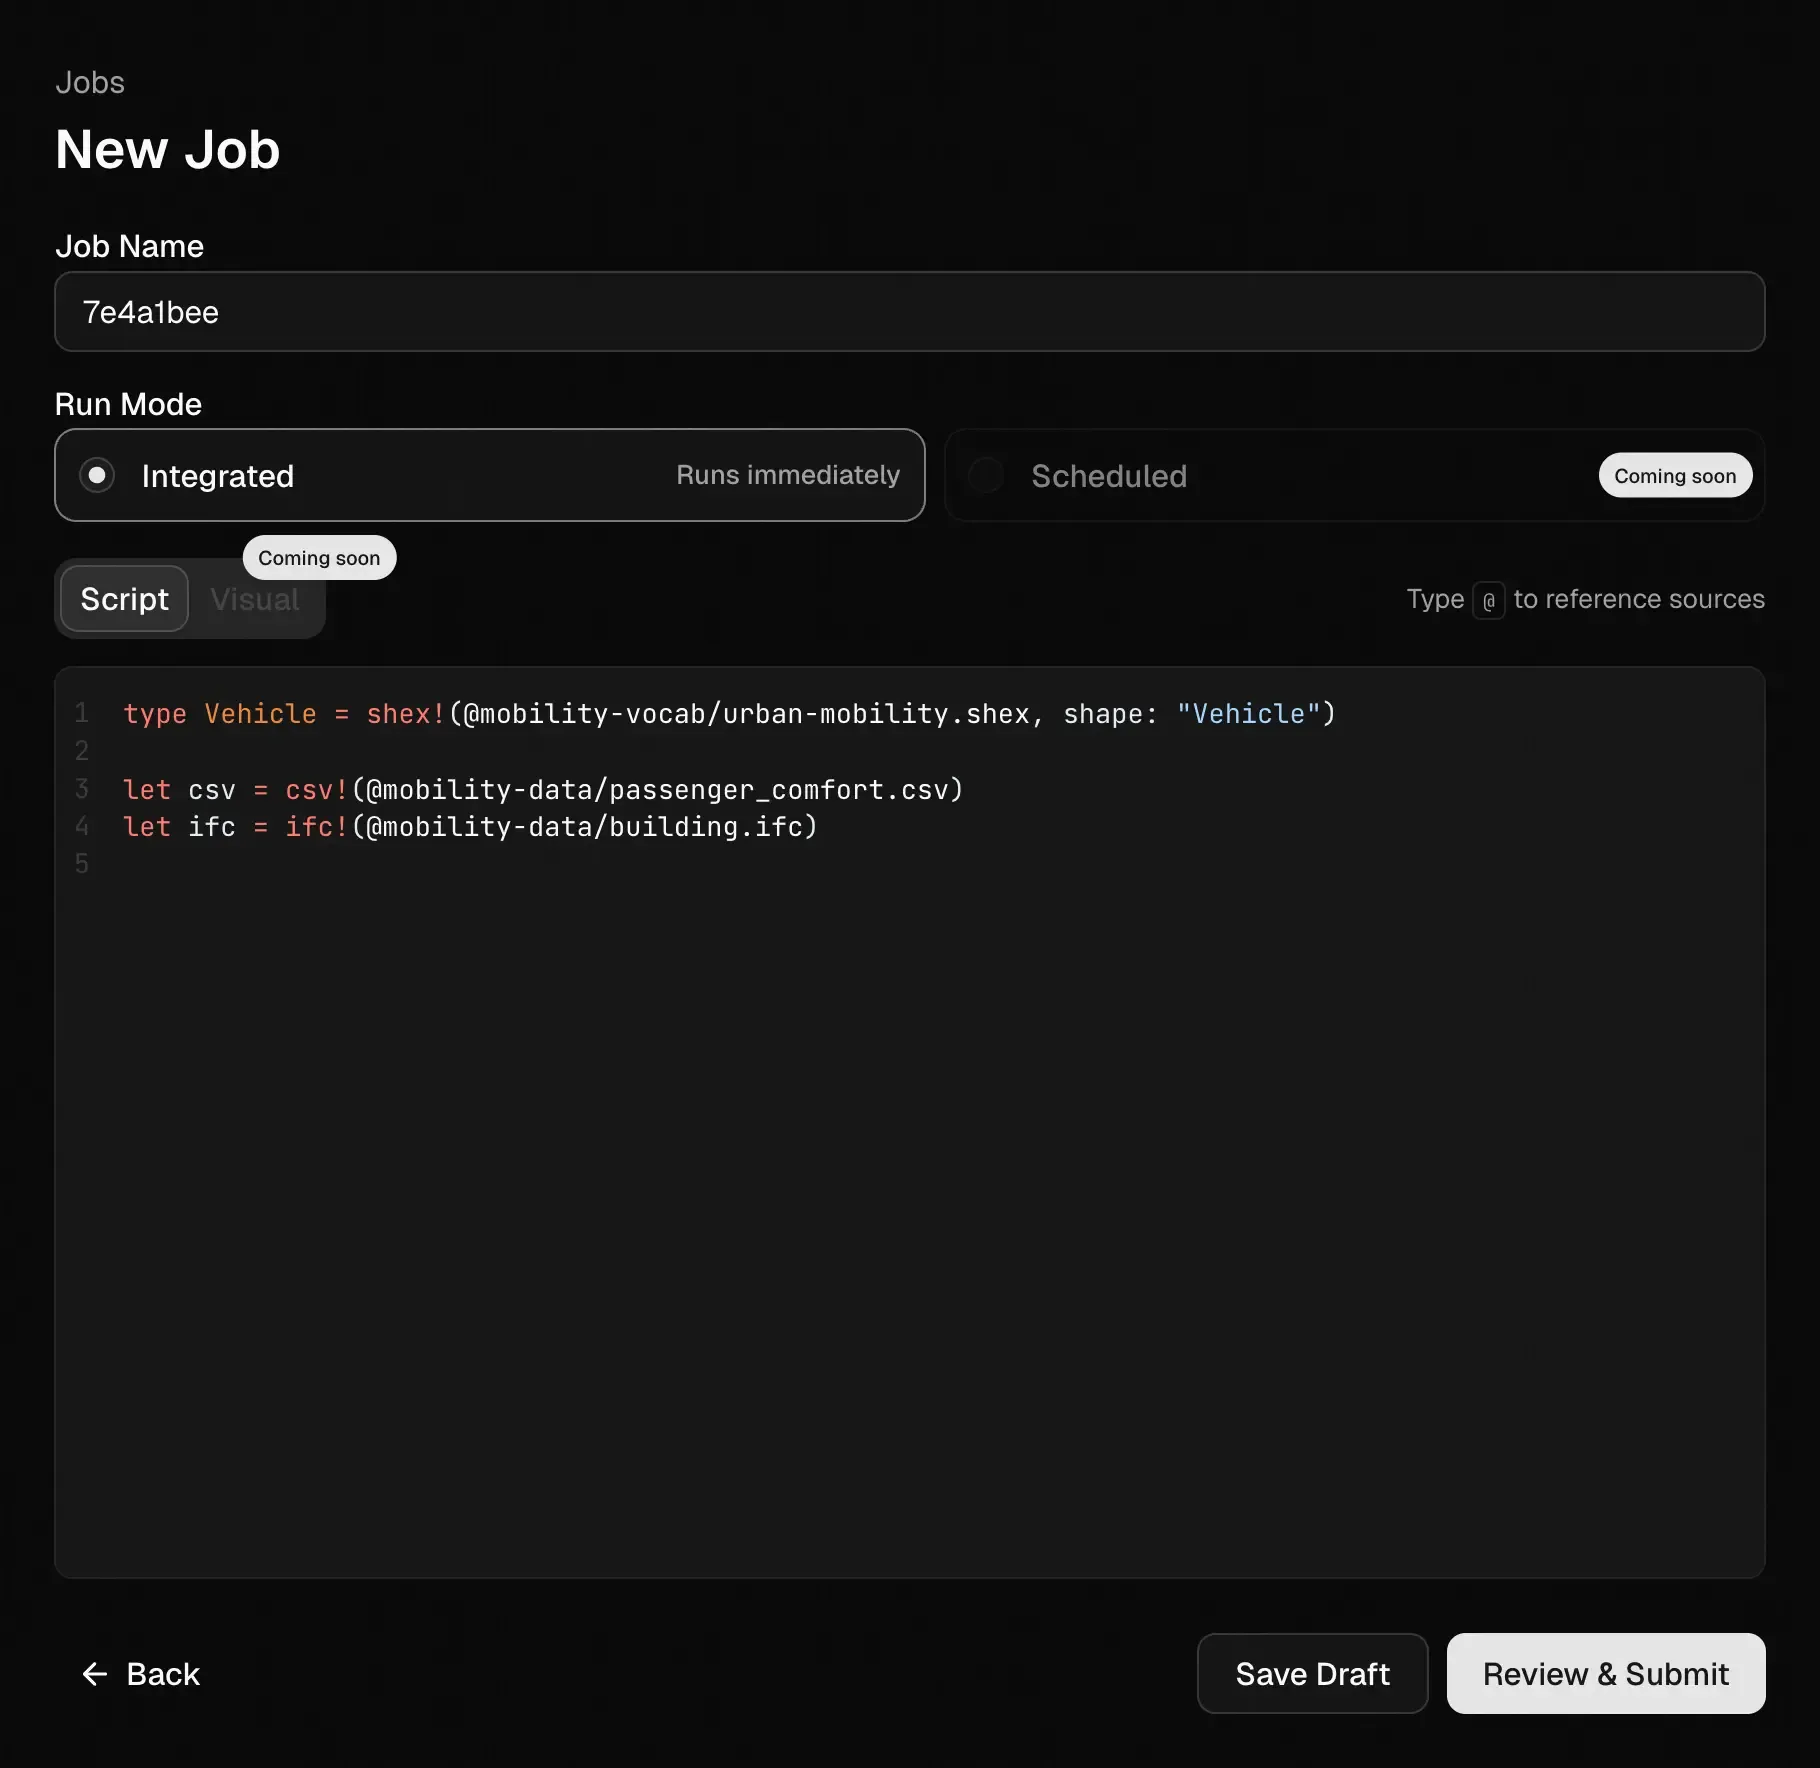Click the Coming soon badge beside Scheduled
The width and height of the screenshot is (1820, 1768).
1674,476
